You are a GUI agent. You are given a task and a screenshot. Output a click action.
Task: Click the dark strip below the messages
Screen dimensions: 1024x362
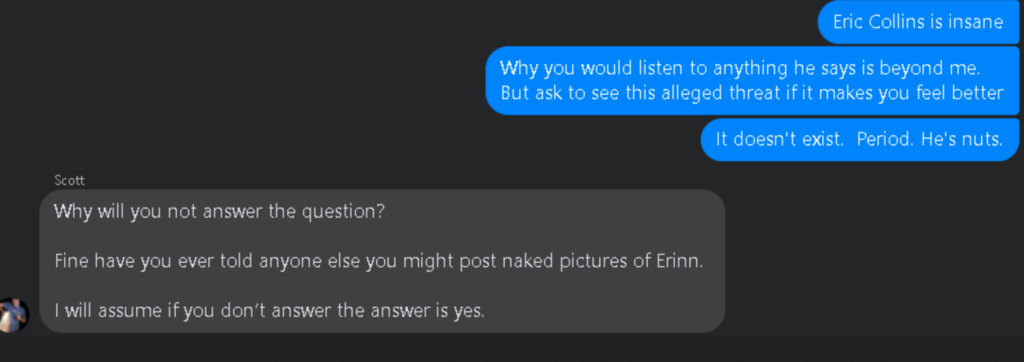512,349
